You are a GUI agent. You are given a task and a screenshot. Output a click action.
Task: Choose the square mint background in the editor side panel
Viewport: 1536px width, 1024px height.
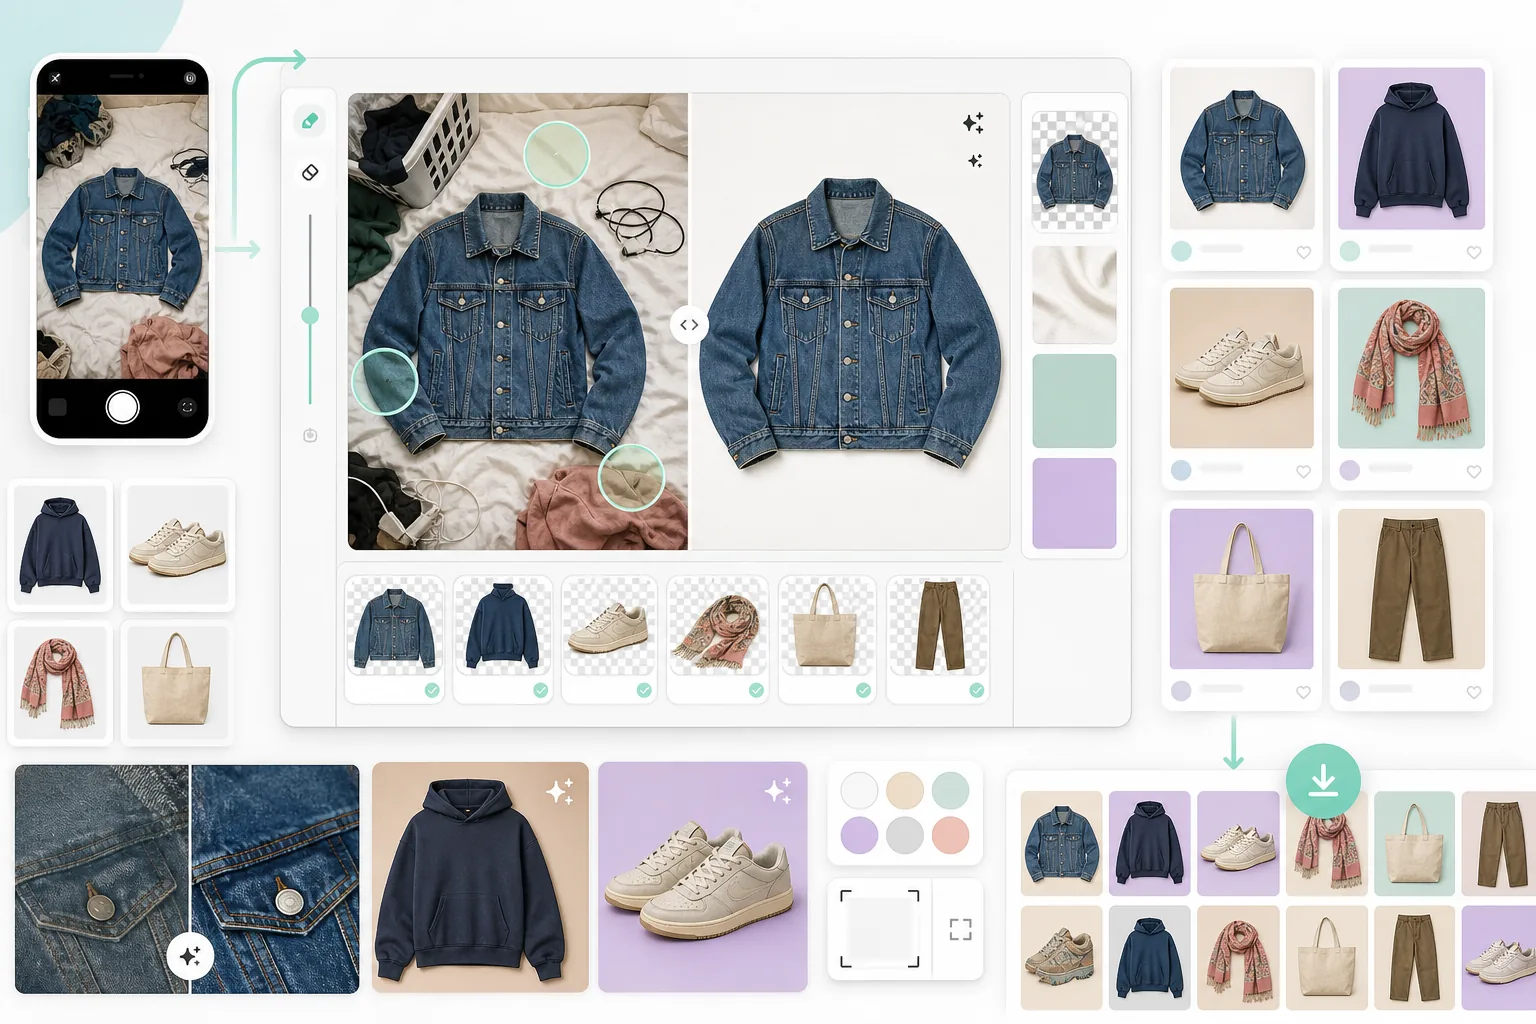tap(1074, 400)
